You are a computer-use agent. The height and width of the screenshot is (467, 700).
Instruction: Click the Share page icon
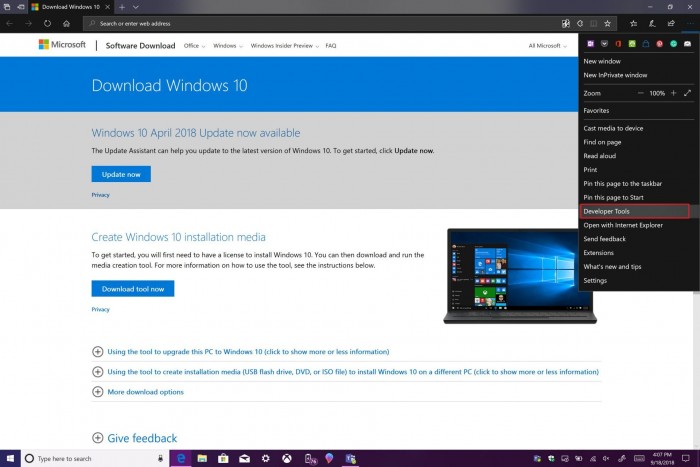click(671, 24)
